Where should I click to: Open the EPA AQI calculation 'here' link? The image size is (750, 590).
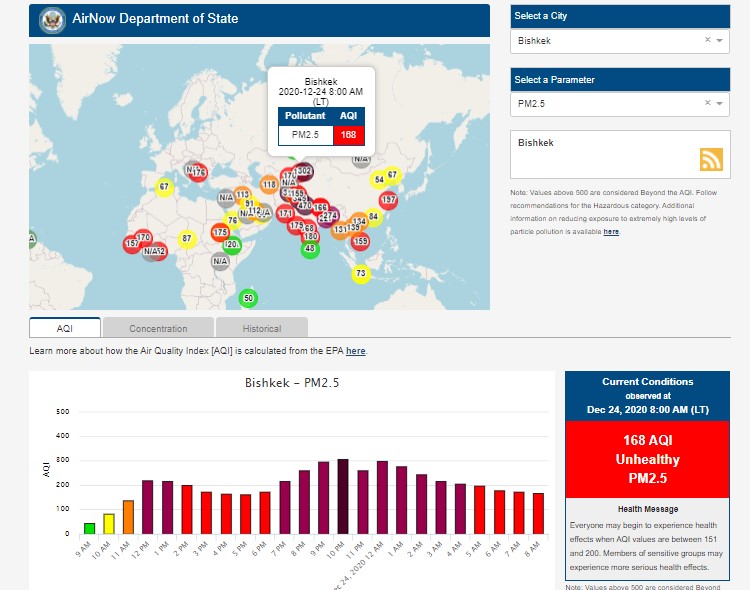355,351
